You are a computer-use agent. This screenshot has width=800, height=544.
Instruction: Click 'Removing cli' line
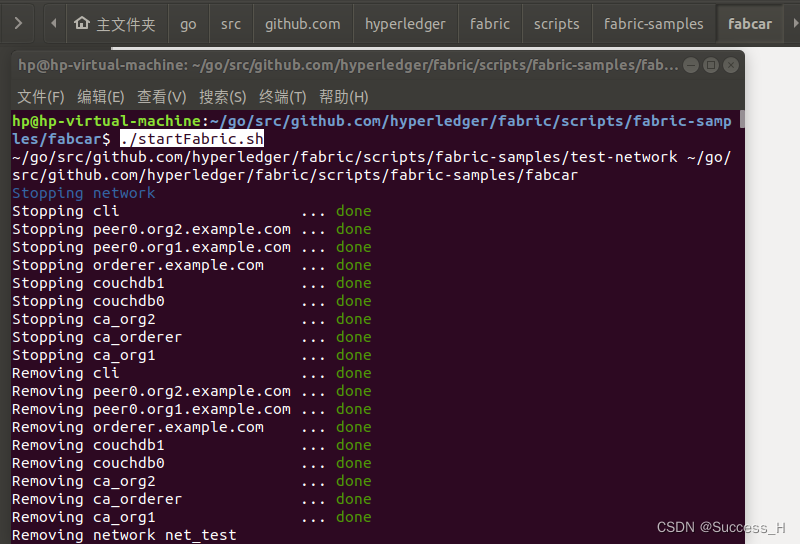192,373
